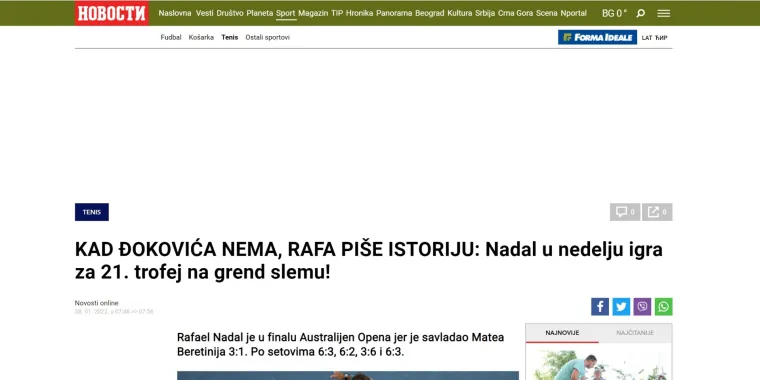Share article via WhatsApp
This screenshot has width=760, height=380.
(x=664, y=307)
